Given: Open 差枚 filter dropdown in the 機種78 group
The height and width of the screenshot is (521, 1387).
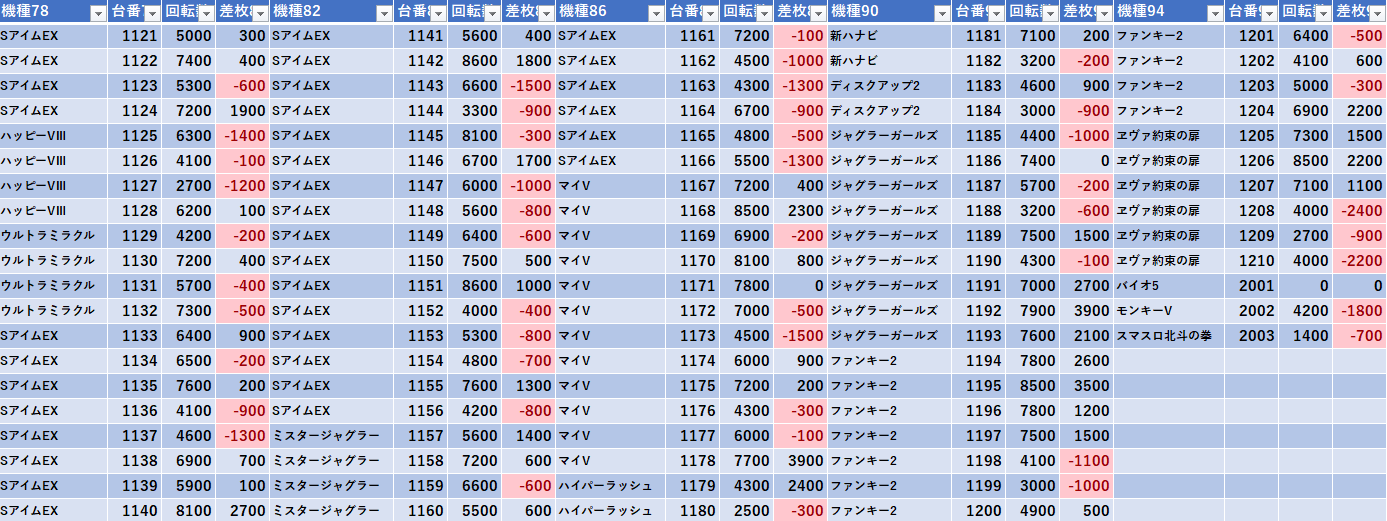Looking at the screenshot, I should pyautogui.click(x=261, y=13).
